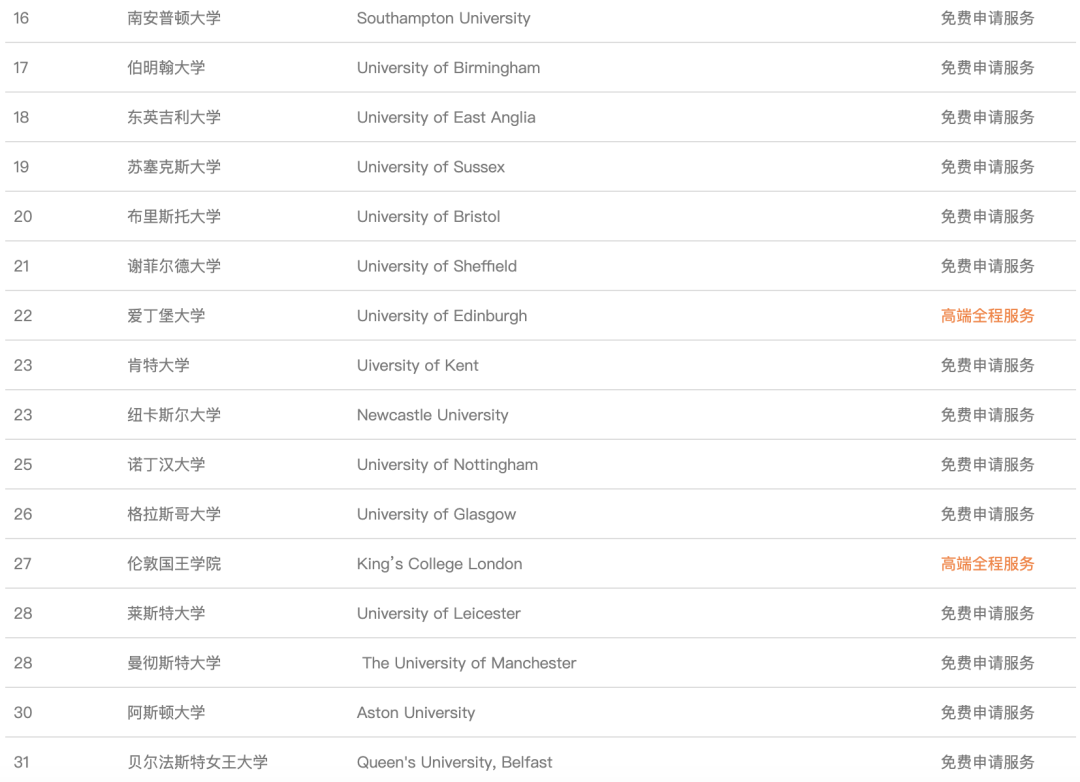Select the text 肯特大学

[x=158, y=365]
